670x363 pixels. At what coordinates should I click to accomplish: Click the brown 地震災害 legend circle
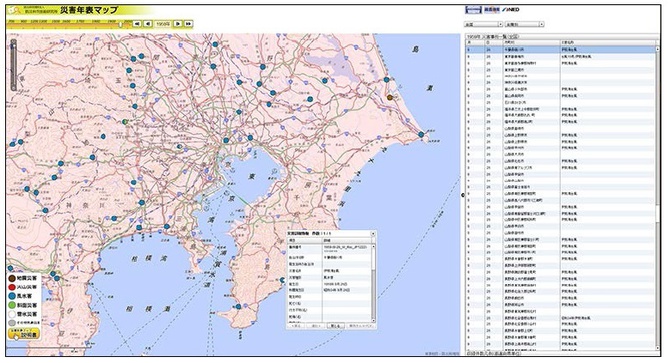[x=12, y=278]
